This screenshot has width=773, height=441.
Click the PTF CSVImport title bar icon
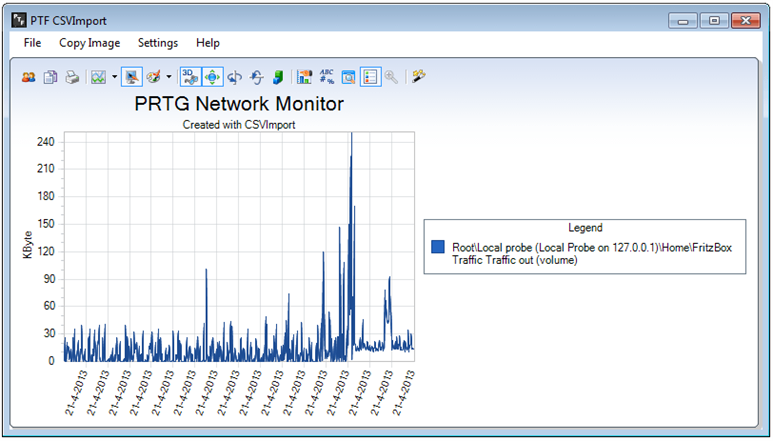19,20
